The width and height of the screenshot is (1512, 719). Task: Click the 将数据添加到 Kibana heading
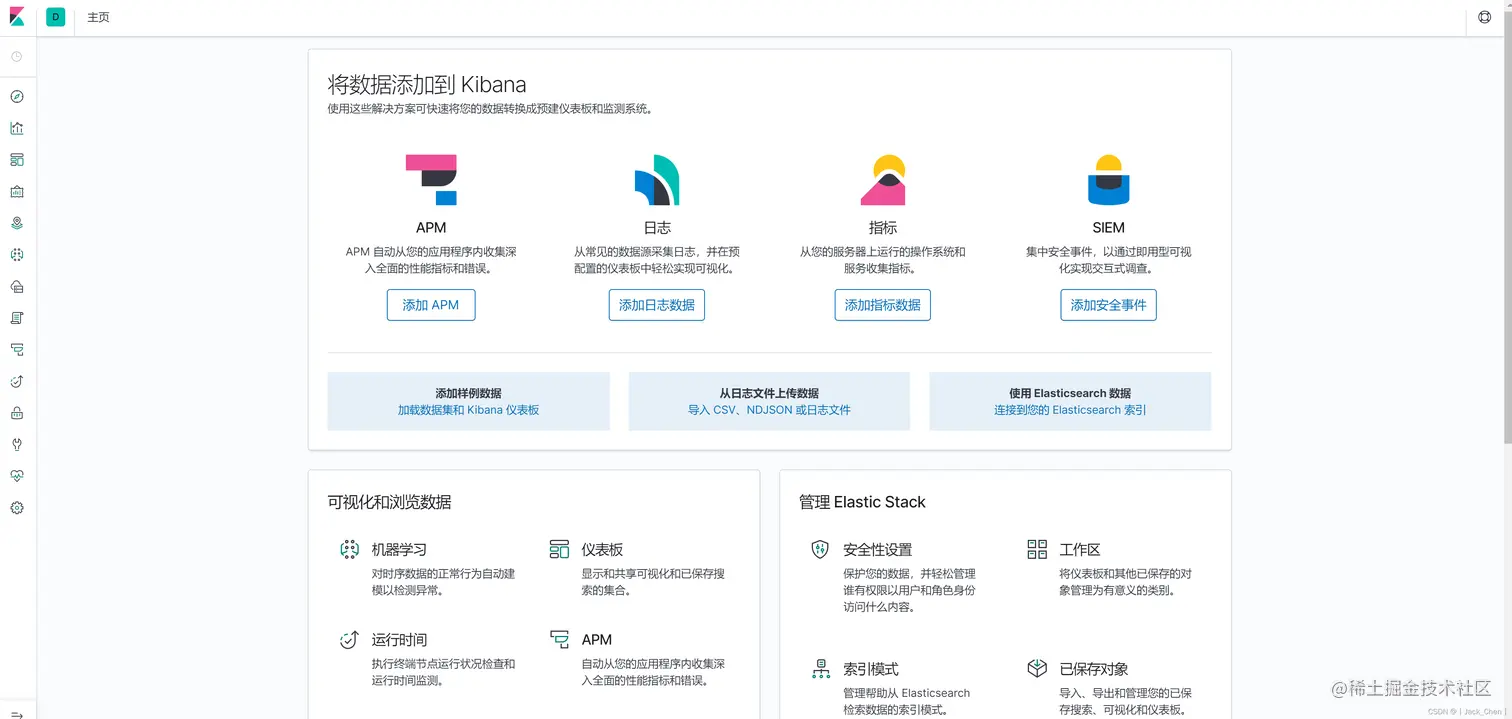427,85
